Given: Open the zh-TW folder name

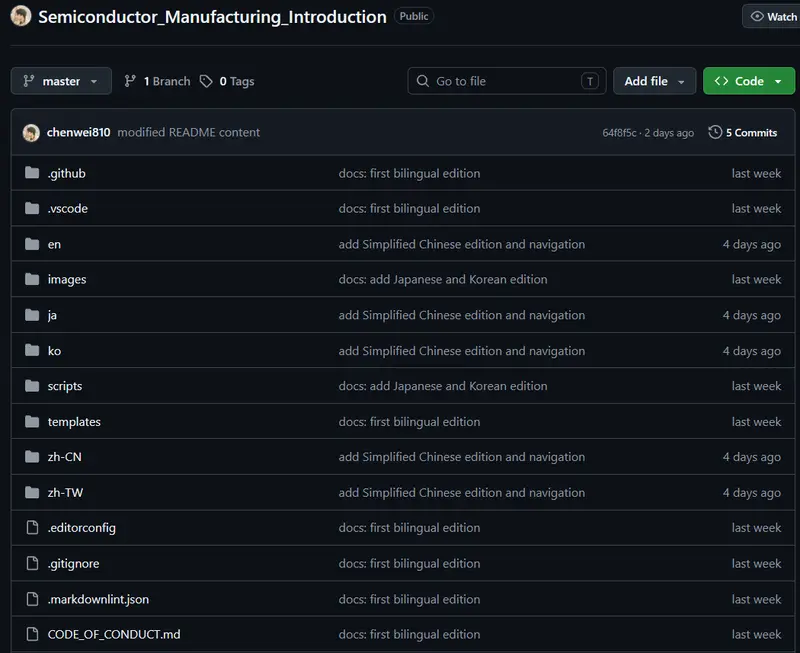Looking at the screenshot, I should pos(65,493).
